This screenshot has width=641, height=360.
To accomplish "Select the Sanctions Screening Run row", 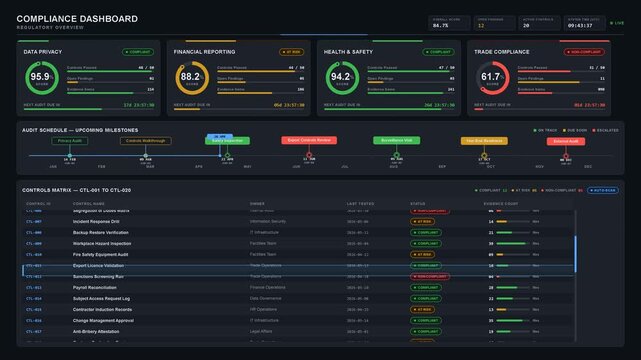I will pyautogui.click(x=298, y=277).
